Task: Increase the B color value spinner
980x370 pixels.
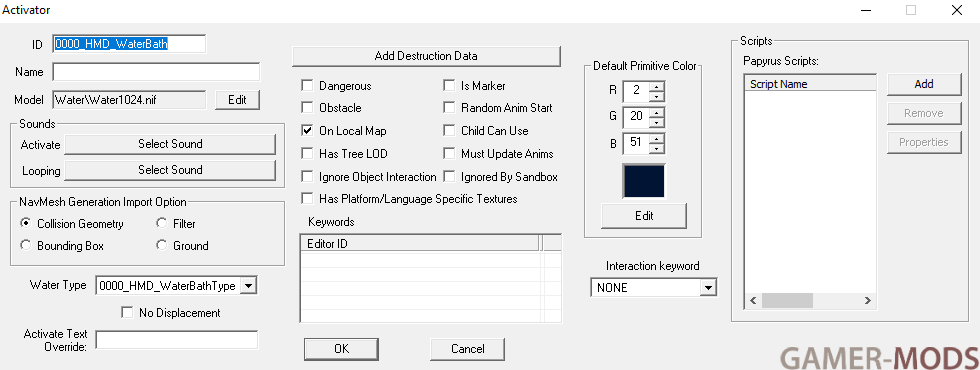Action: pos(656,138)
